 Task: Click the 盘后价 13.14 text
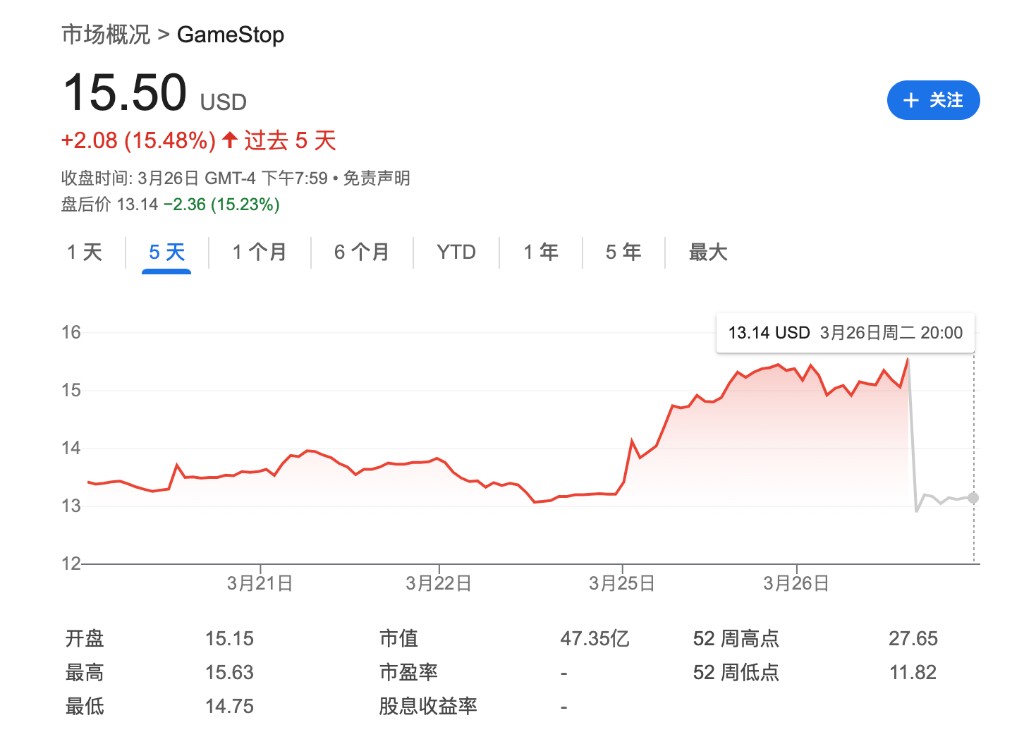(110, 204)
